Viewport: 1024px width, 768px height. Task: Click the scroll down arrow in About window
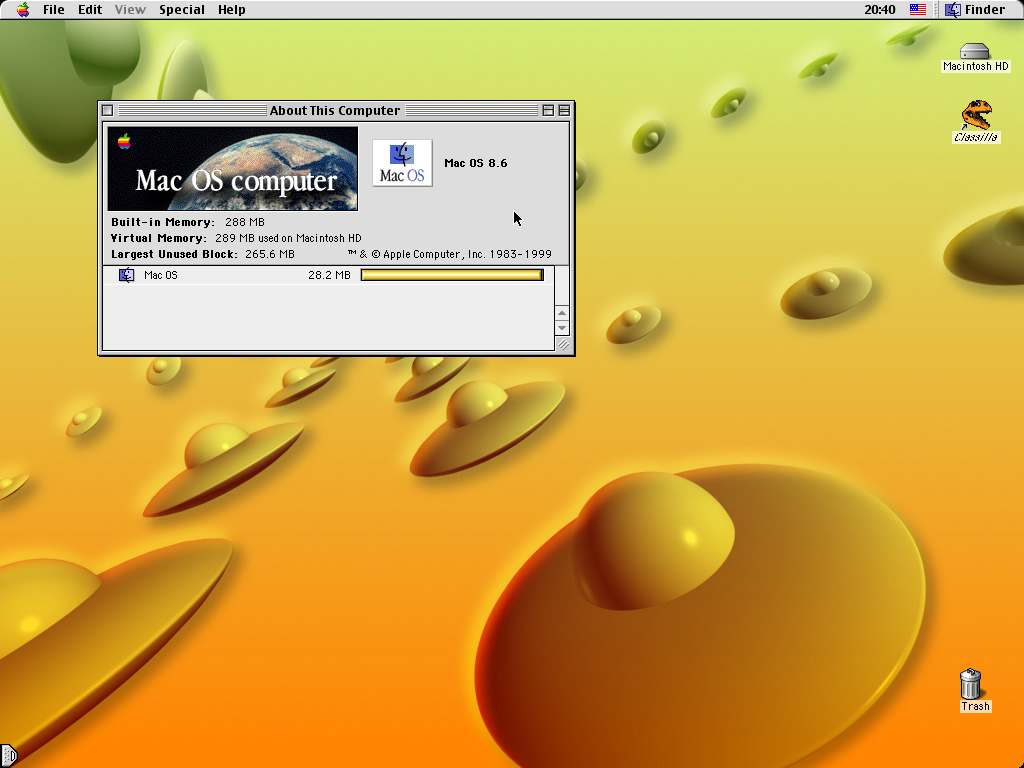562,328
